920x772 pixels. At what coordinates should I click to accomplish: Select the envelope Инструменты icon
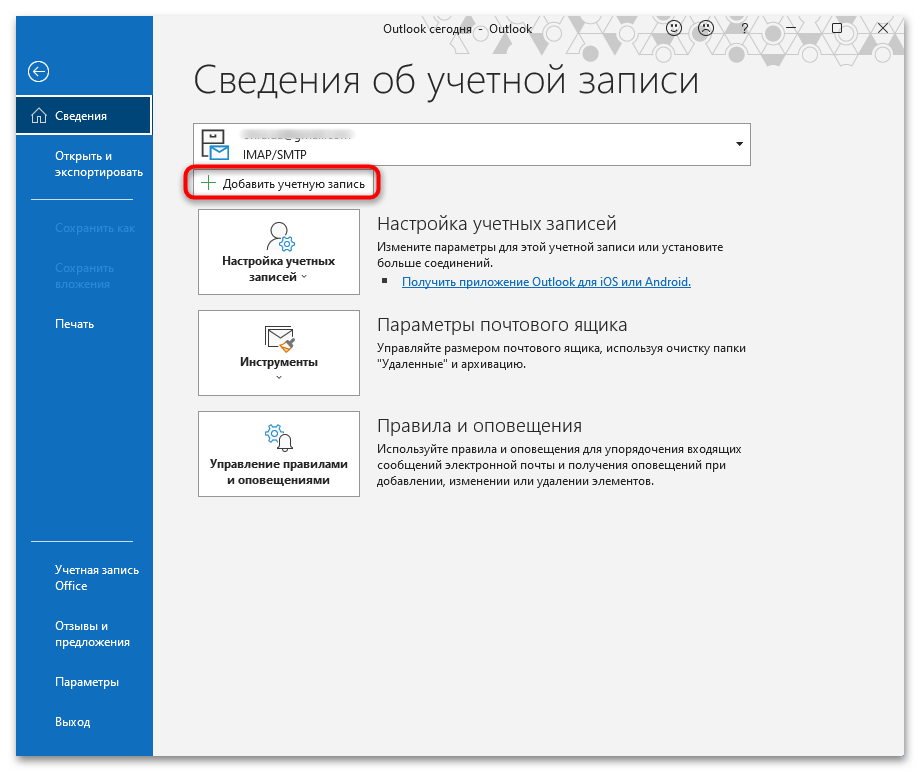click(x=278, y=338)
